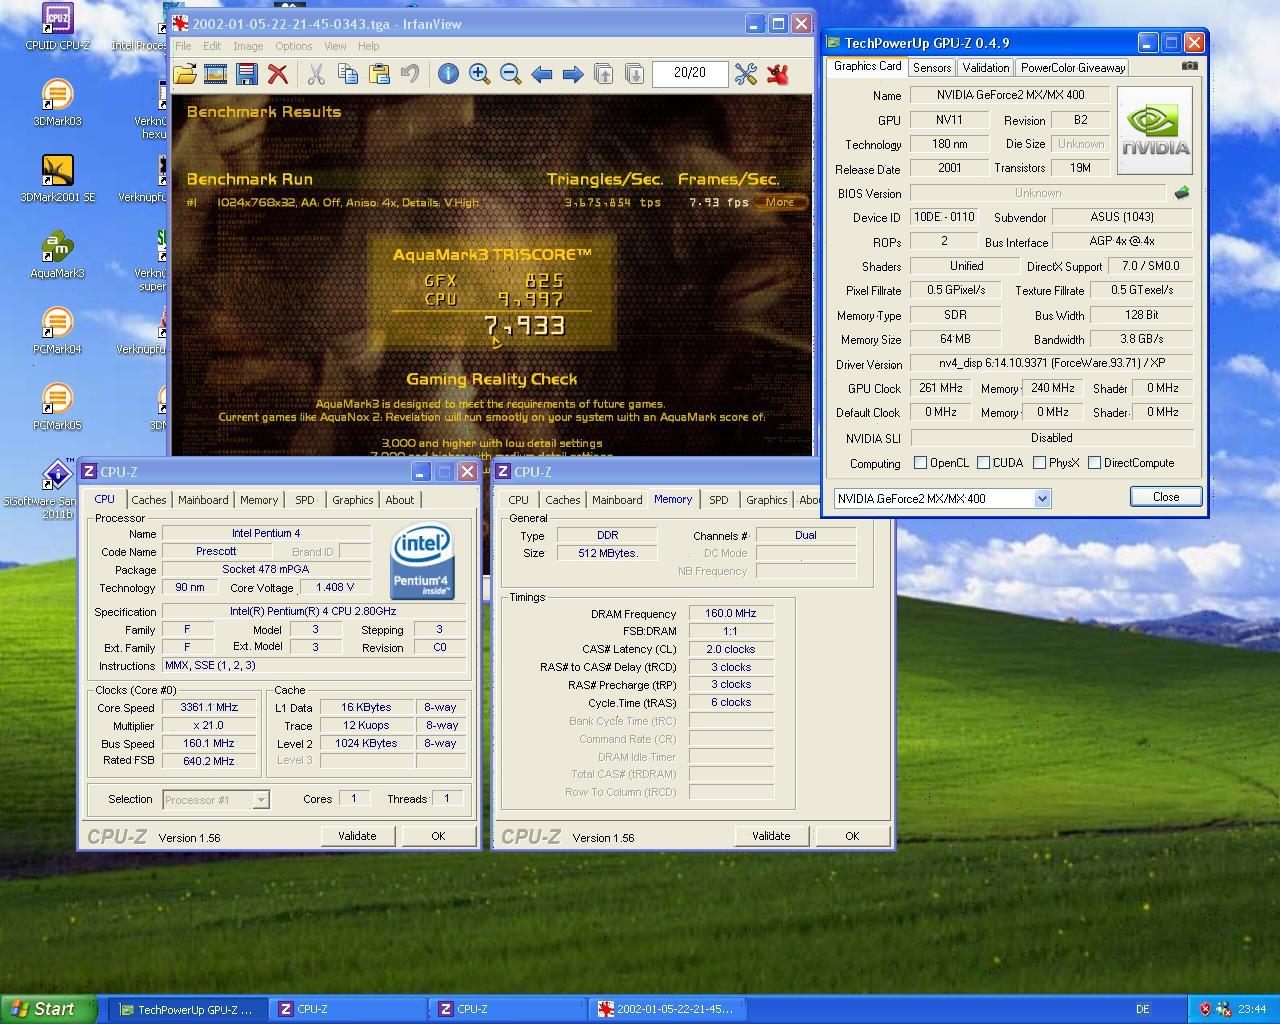Click the Paste clipboard icon

pyautogui.click(x=379, y=73)
